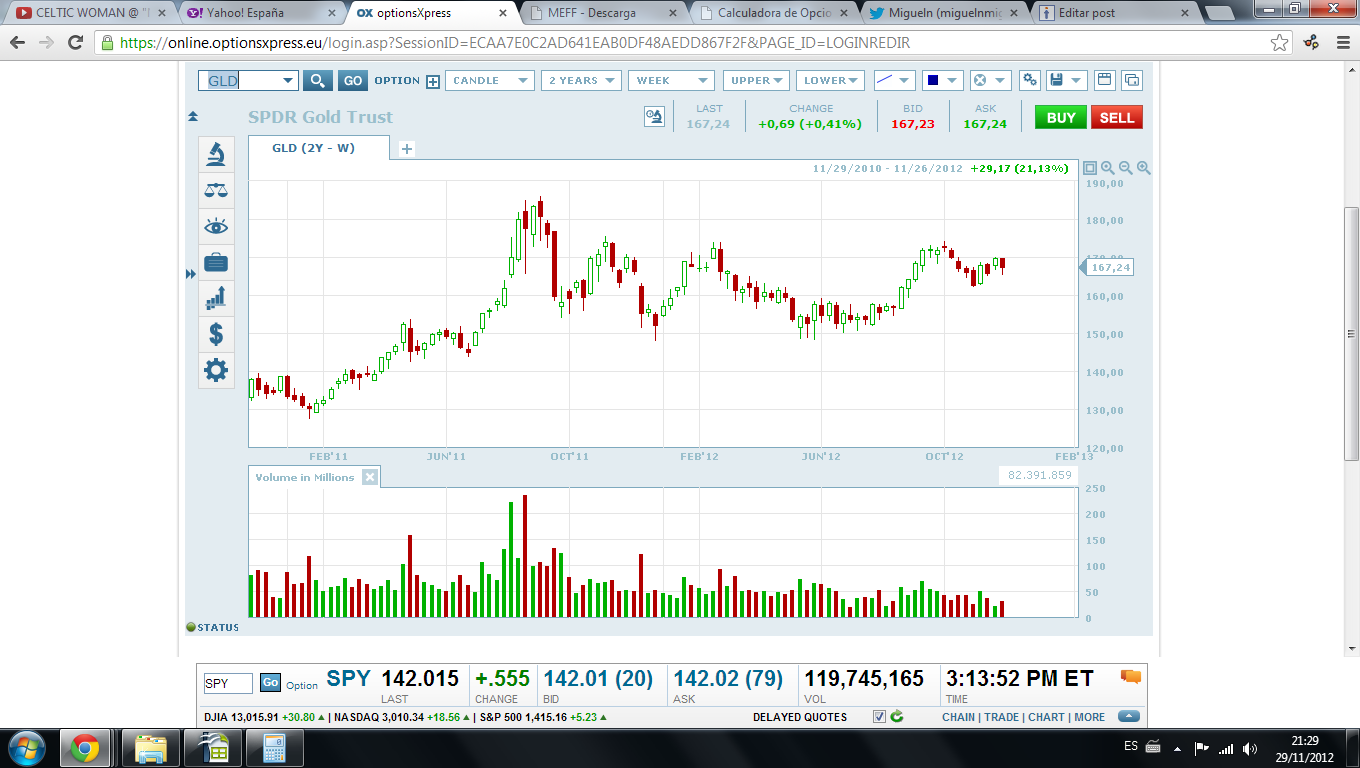1360x768 pixels.
Task: Open the CHART link in quote bar
Action: tap(1046, 717)
